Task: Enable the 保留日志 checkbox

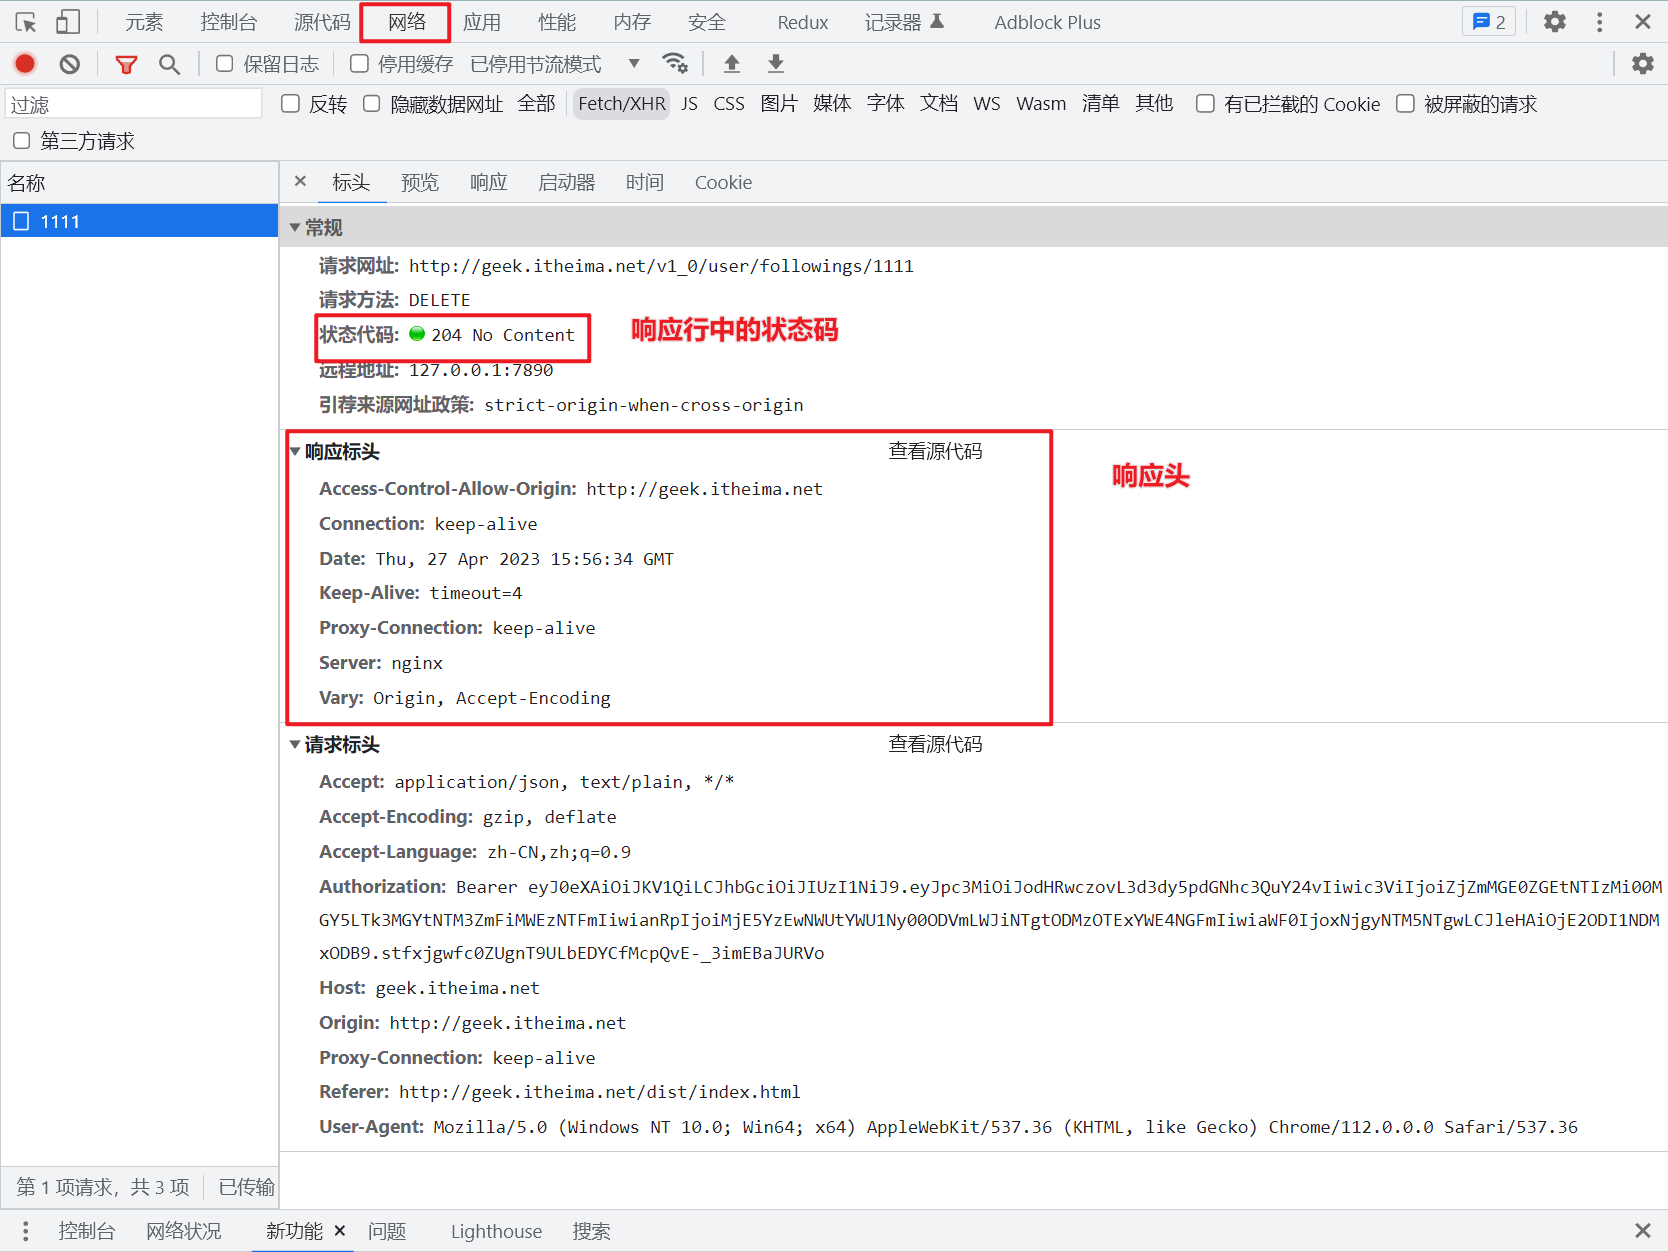Action: [x=225, y=64]
